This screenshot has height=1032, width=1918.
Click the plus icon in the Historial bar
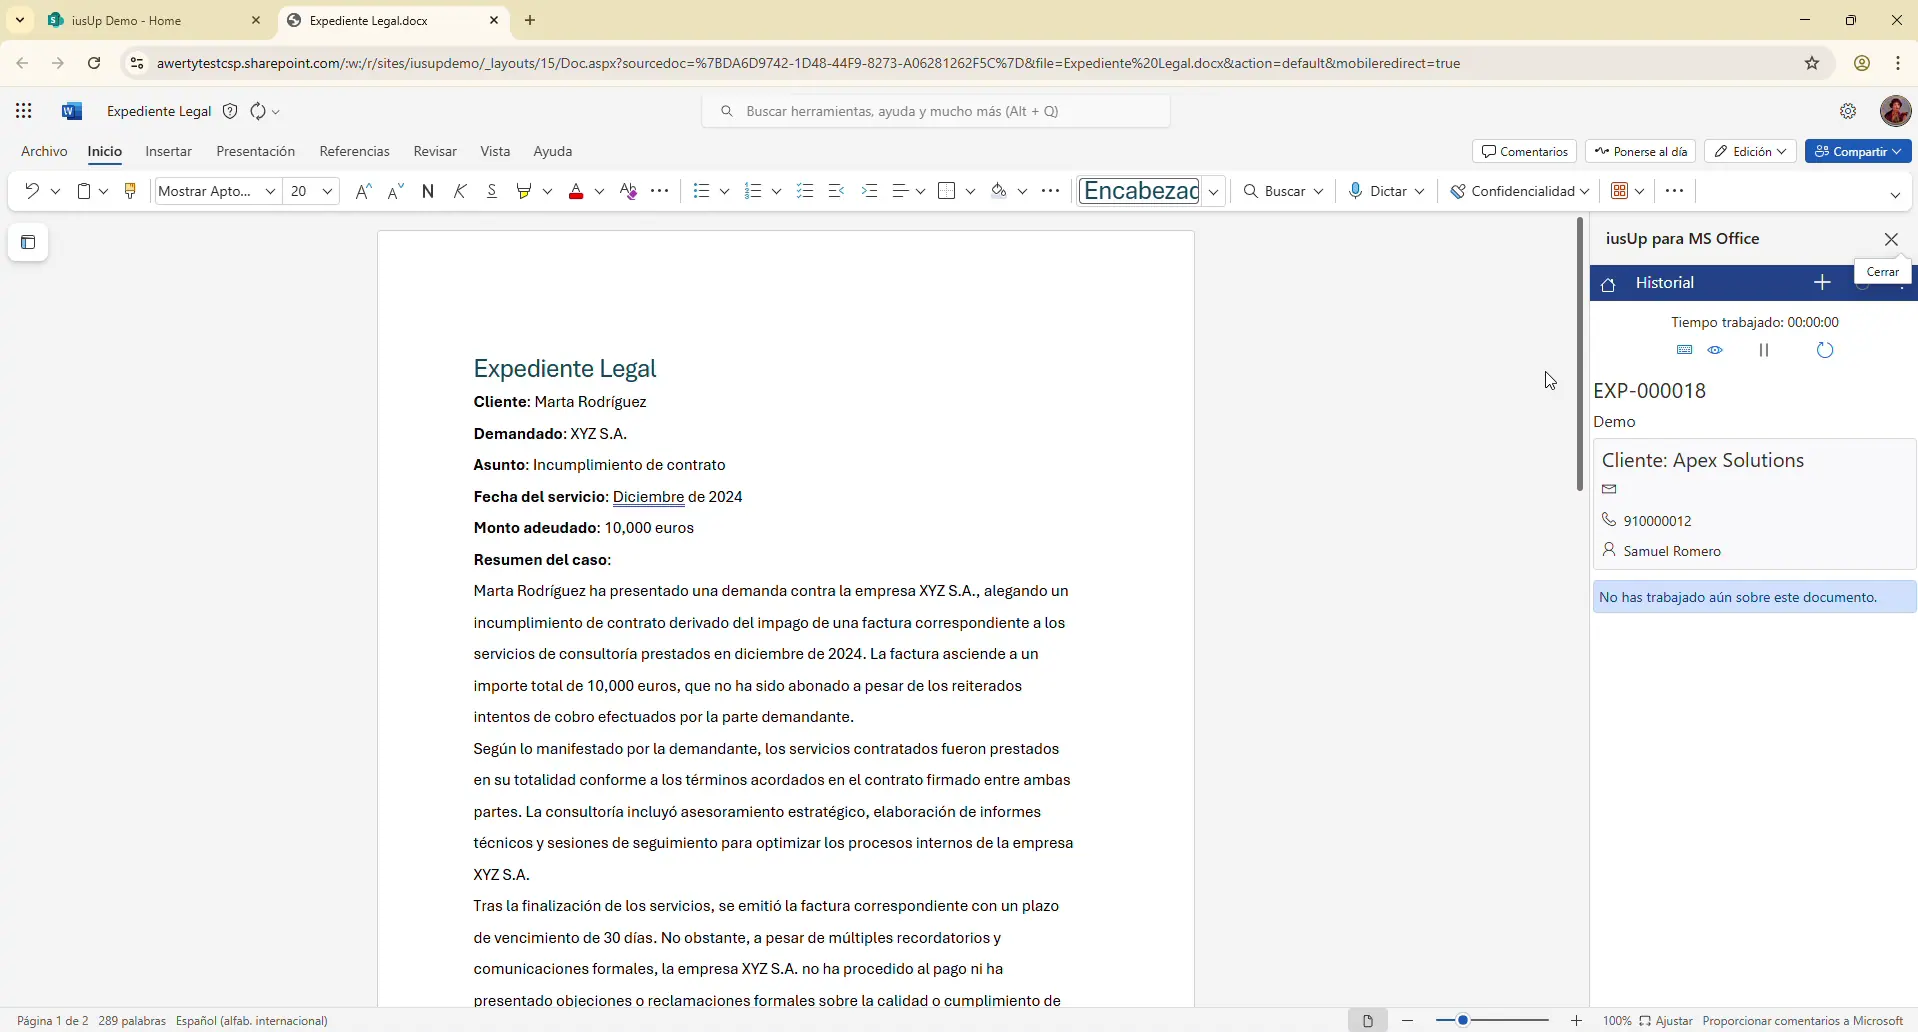click(1823, 283)
